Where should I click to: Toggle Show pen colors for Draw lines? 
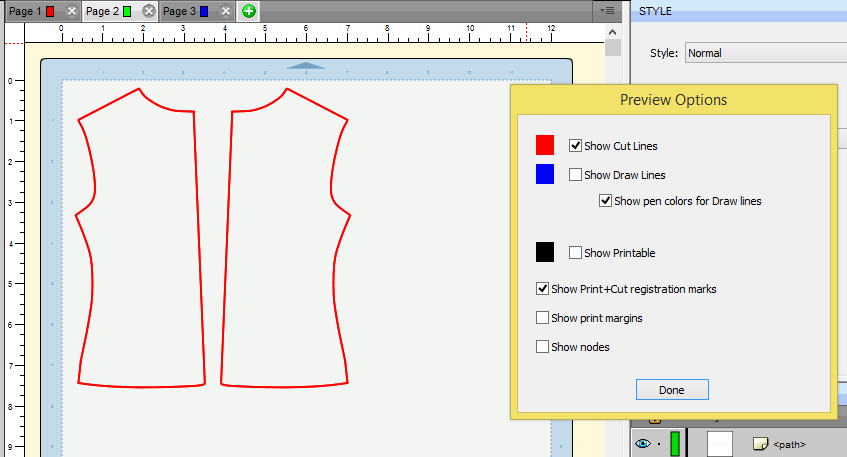pos(605,201)
